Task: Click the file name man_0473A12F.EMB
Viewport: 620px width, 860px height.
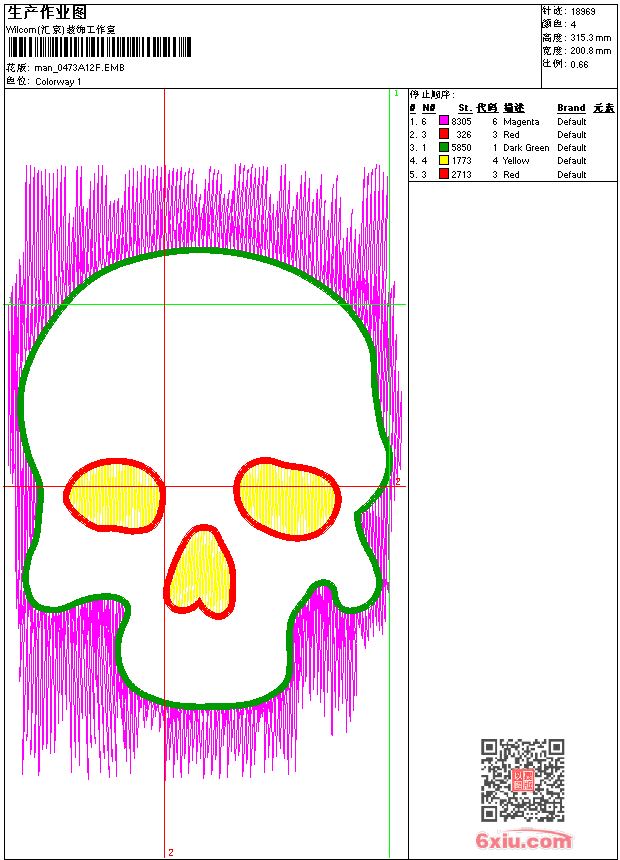Action: [80, 68]
